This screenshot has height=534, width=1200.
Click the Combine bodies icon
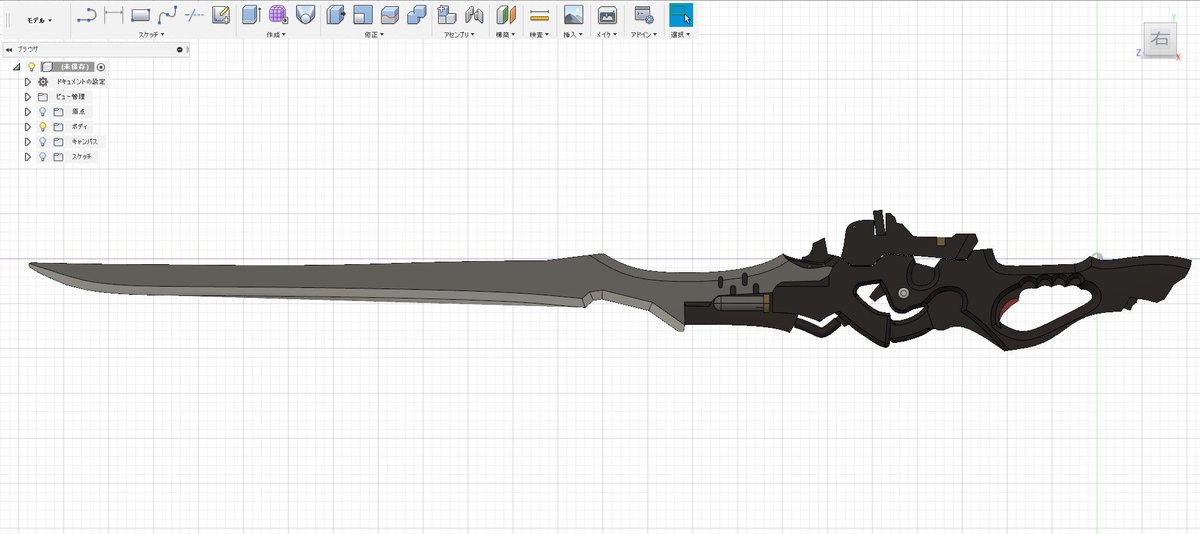(x=417, y=14)
